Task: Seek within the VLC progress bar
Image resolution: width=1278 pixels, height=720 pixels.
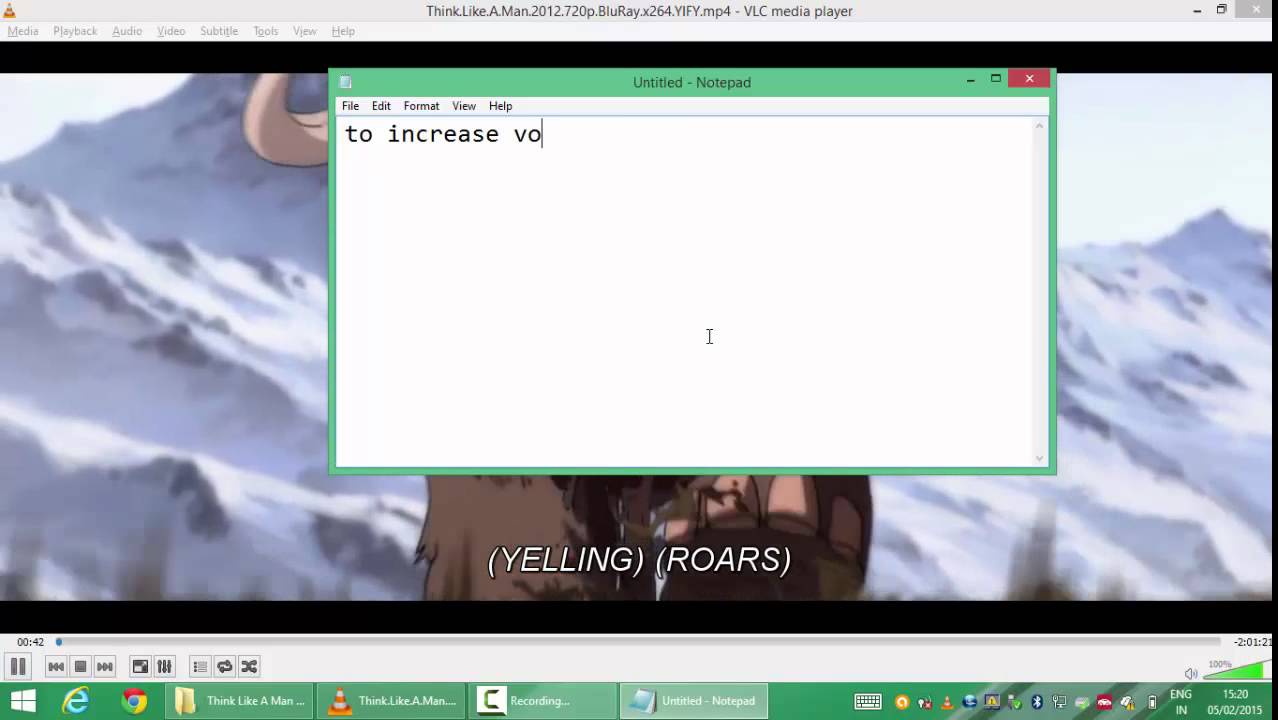Action: [638, 642]
